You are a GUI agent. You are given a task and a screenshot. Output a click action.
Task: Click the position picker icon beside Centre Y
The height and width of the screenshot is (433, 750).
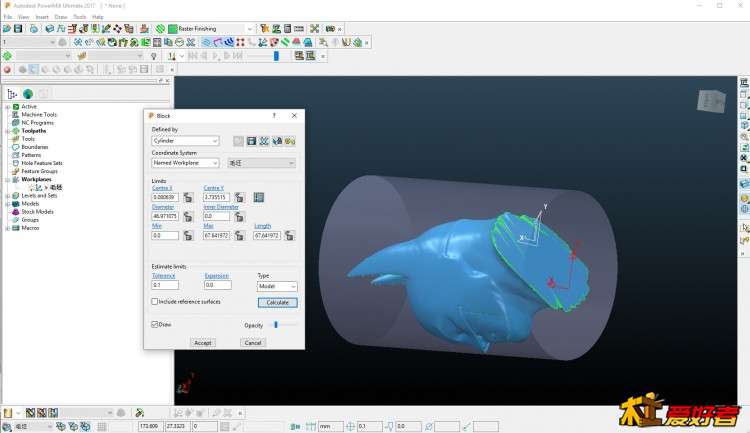tap(259, 197)
